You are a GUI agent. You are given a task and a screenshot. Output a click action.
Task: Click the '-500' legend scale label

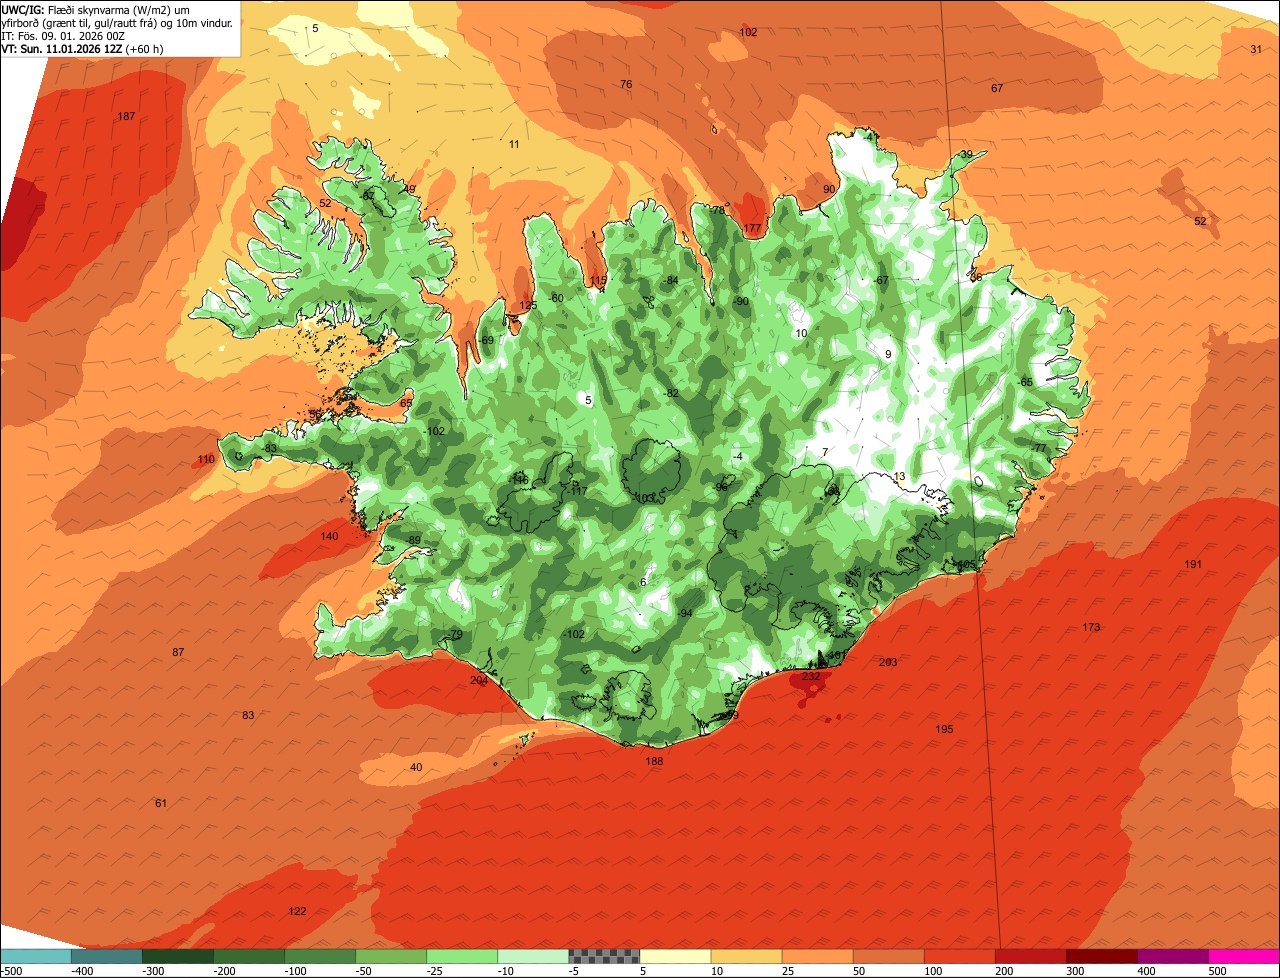point(11,970)
